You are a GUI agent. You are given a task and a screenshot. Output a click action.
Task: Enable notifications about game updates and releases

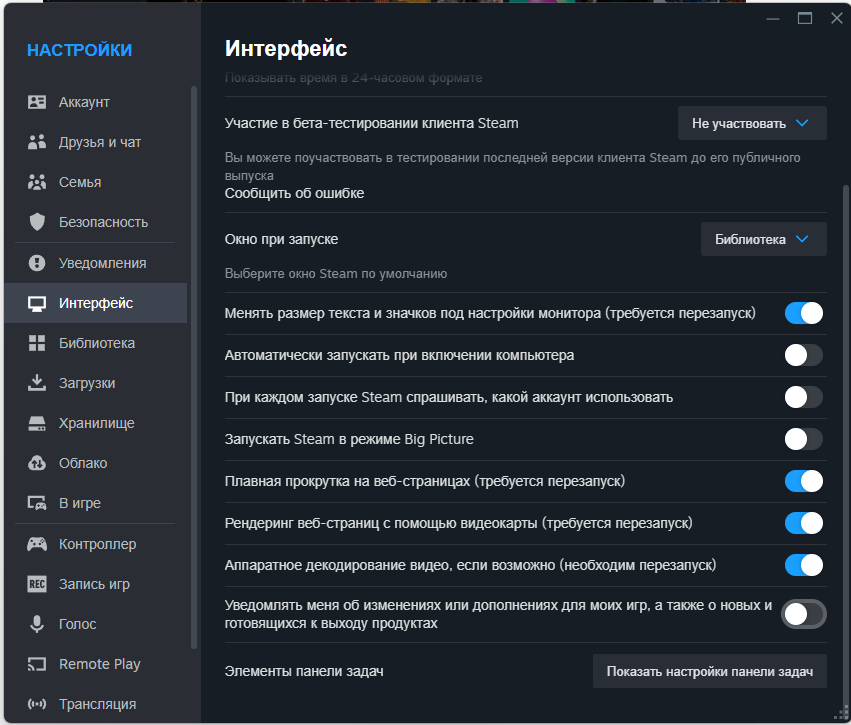tap(804, 614)
